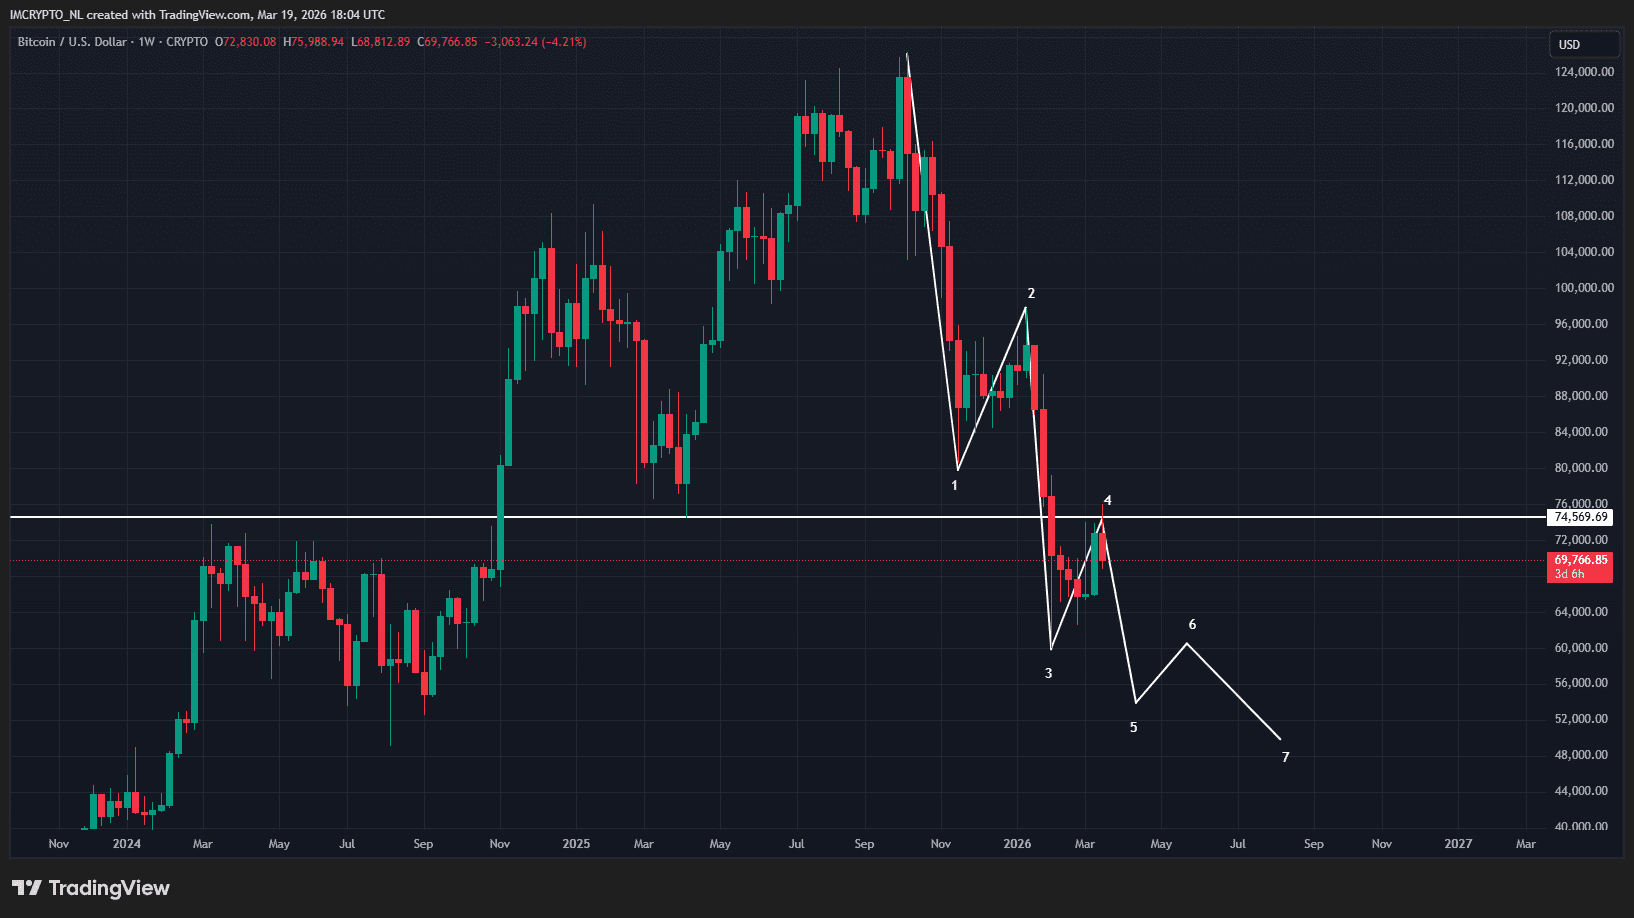Select projected wave label 6

pos(1192,625)
